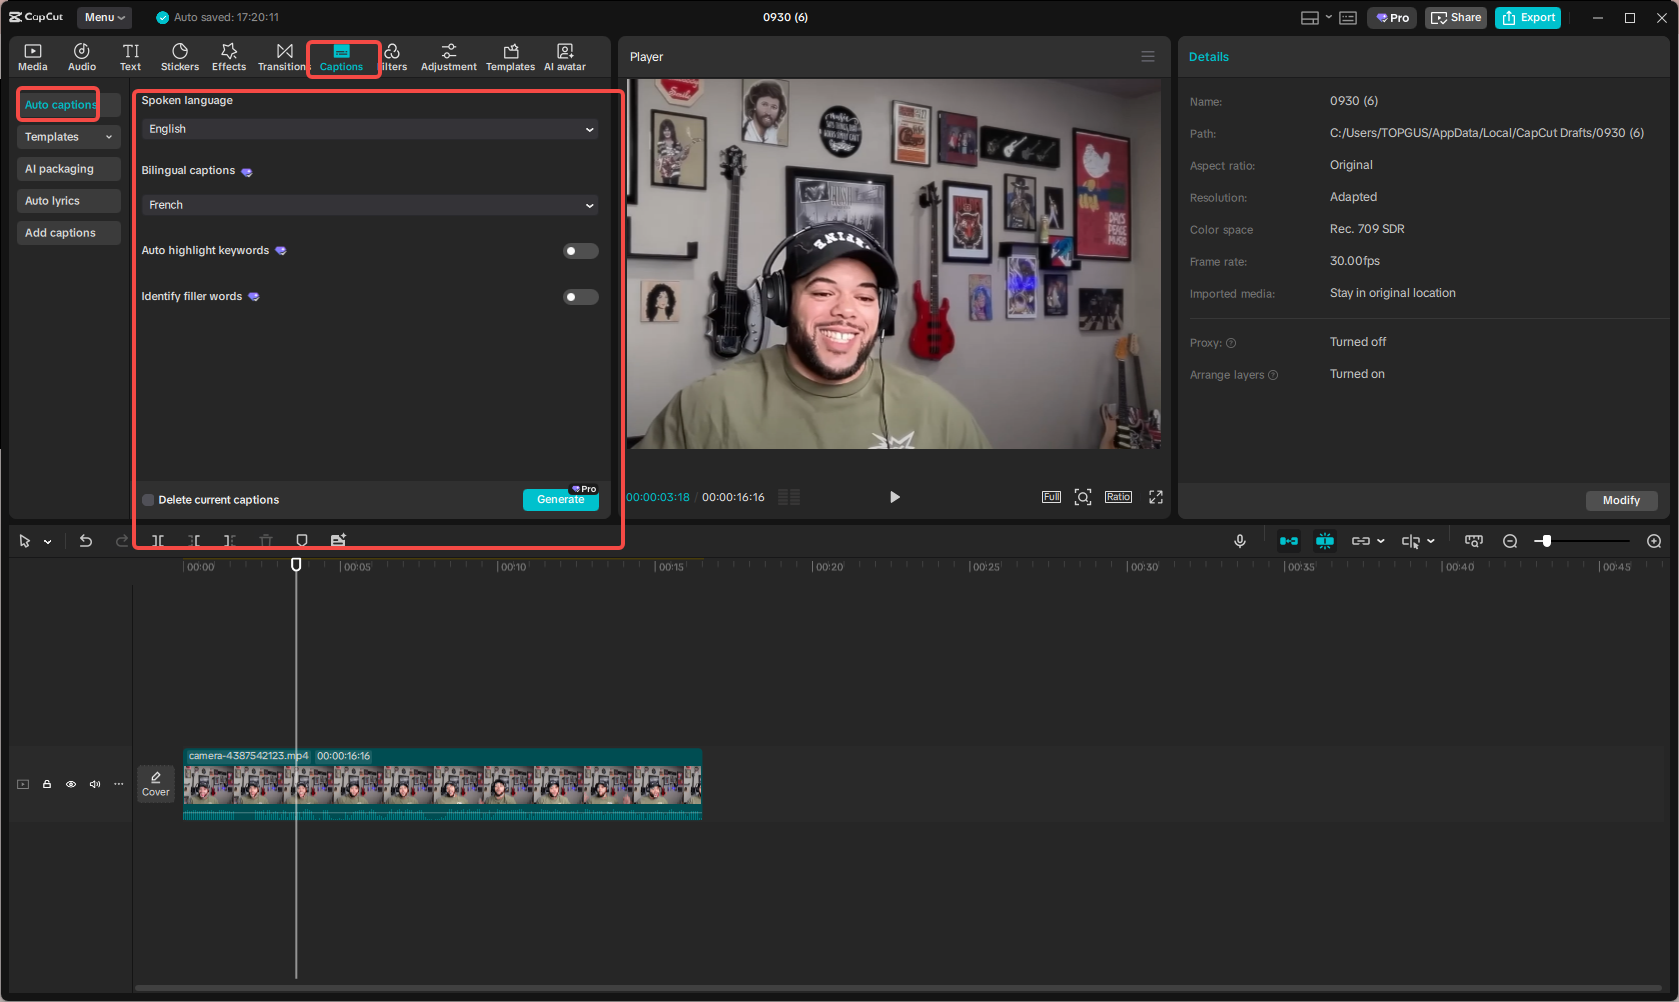Change the Bilingual captions language from French
1679x1002 pixels.
point(369,204)
